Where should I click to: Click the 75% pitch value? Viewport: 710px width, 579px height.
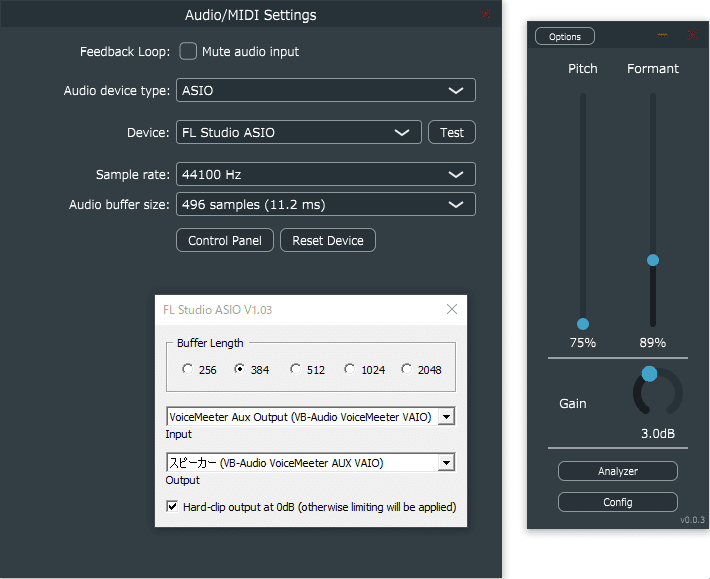point(583,343)
